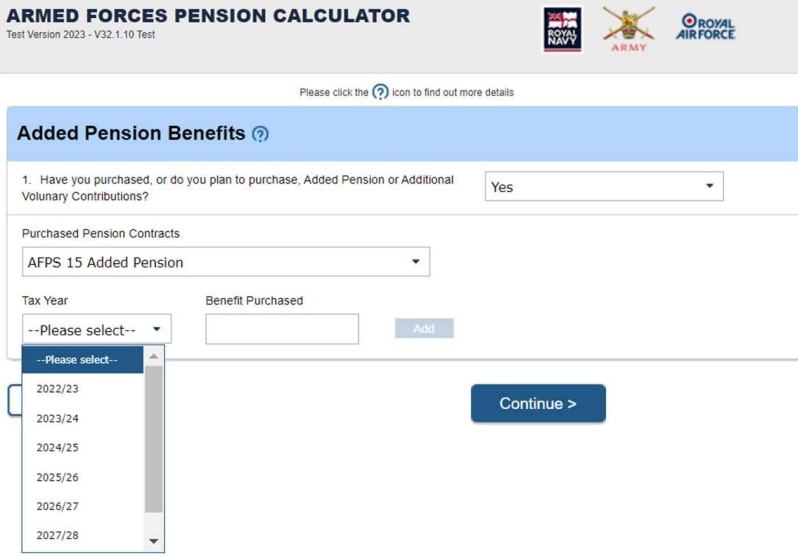Click the question mark icon in instructions
This screenshot has width=798, height=558.
[380, 92]
